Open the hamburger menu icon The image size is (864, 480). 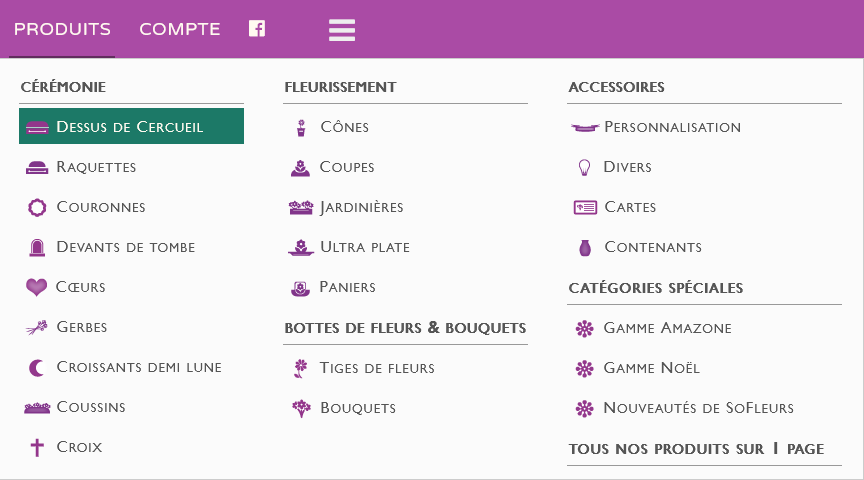click(342, 30)
